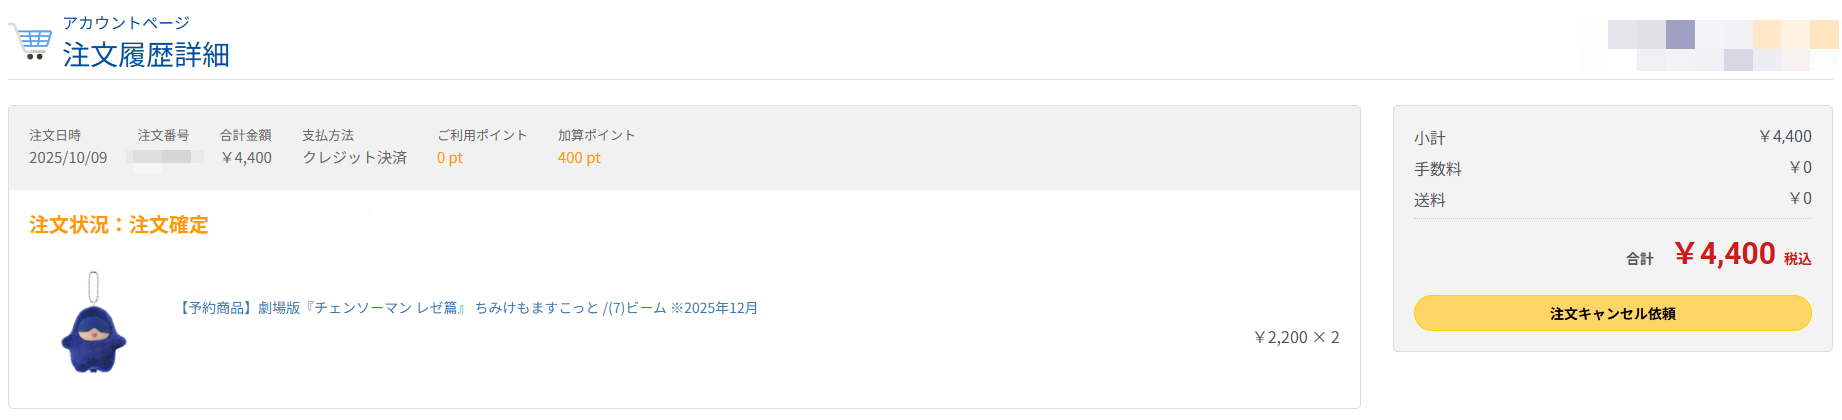Click the blurred order number value
Screen dimensions: 1842x420
[x=165, y=158]
